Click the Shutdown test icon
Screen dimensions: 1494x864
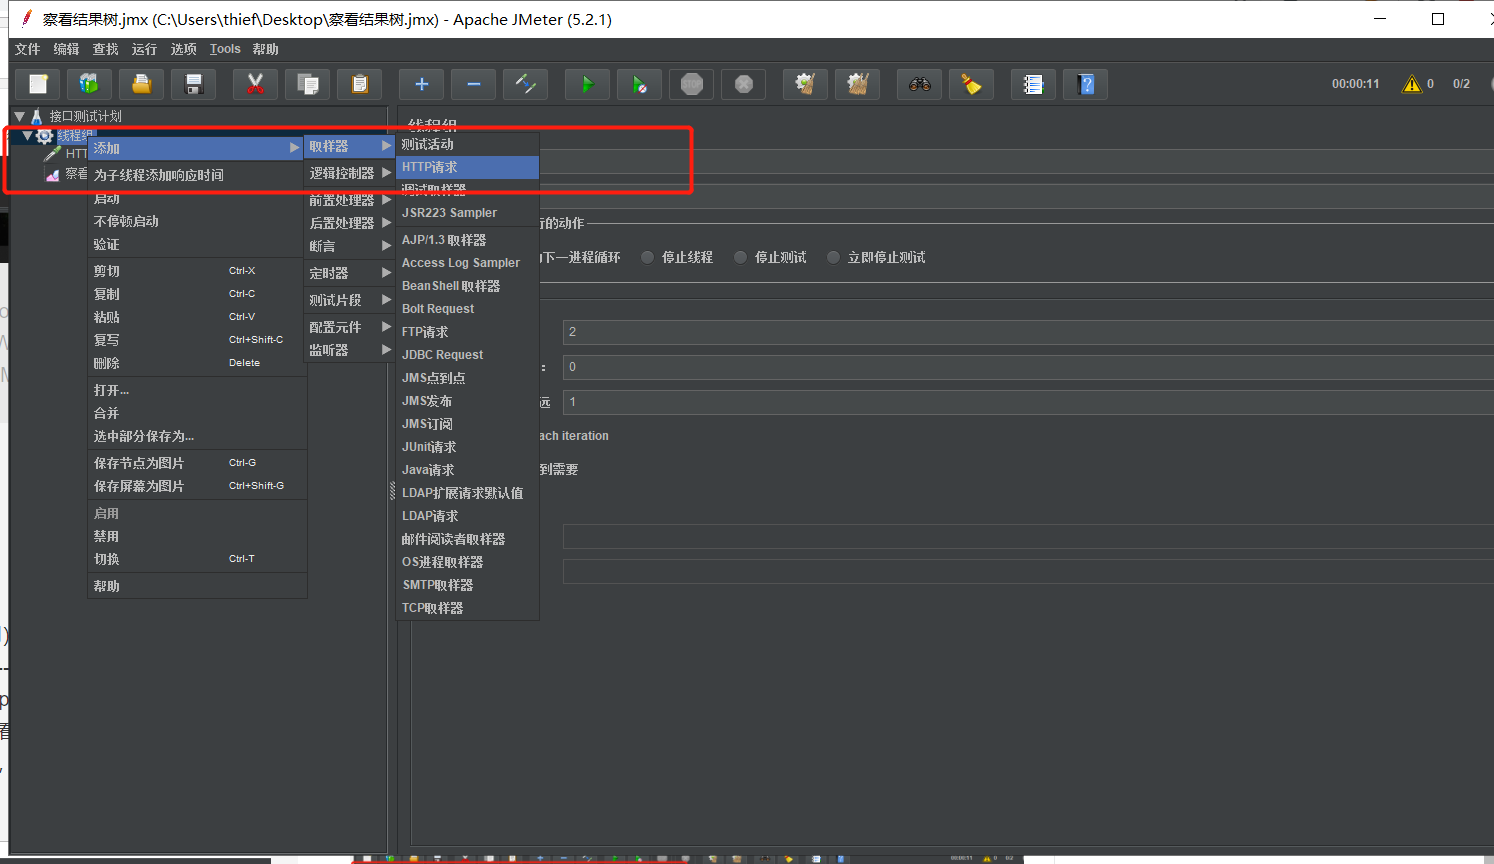click(x=744, y=84)
